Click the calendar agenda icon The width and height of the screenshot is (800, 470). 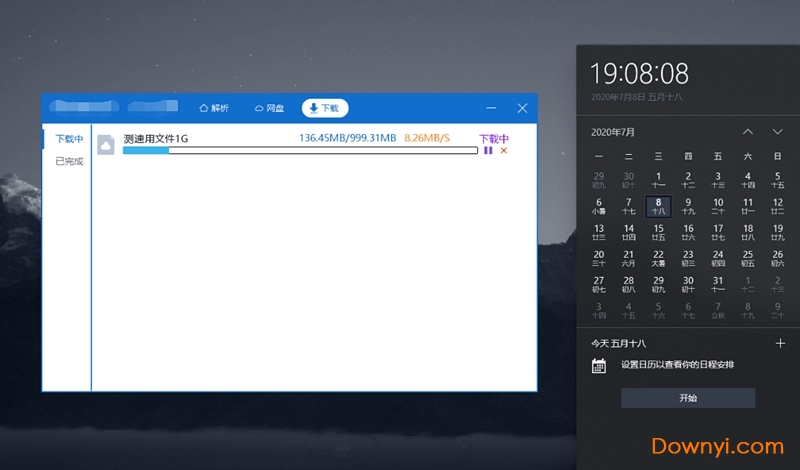click(x=599, y=366)
